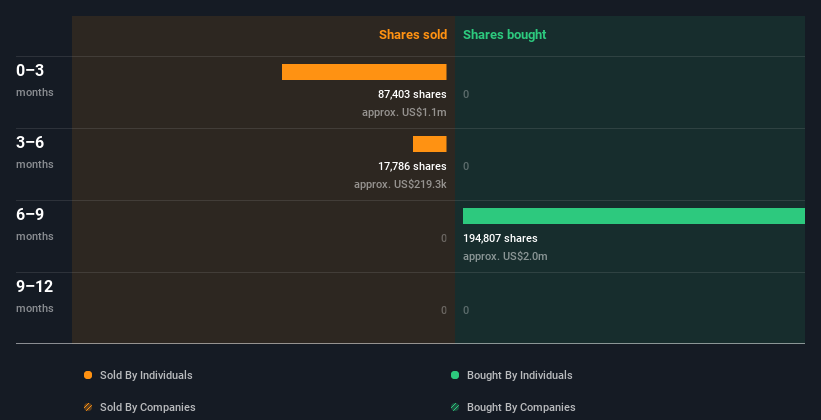
Task: Click the orange 3–6 months sold bar
Action: [x=429, y=144]
